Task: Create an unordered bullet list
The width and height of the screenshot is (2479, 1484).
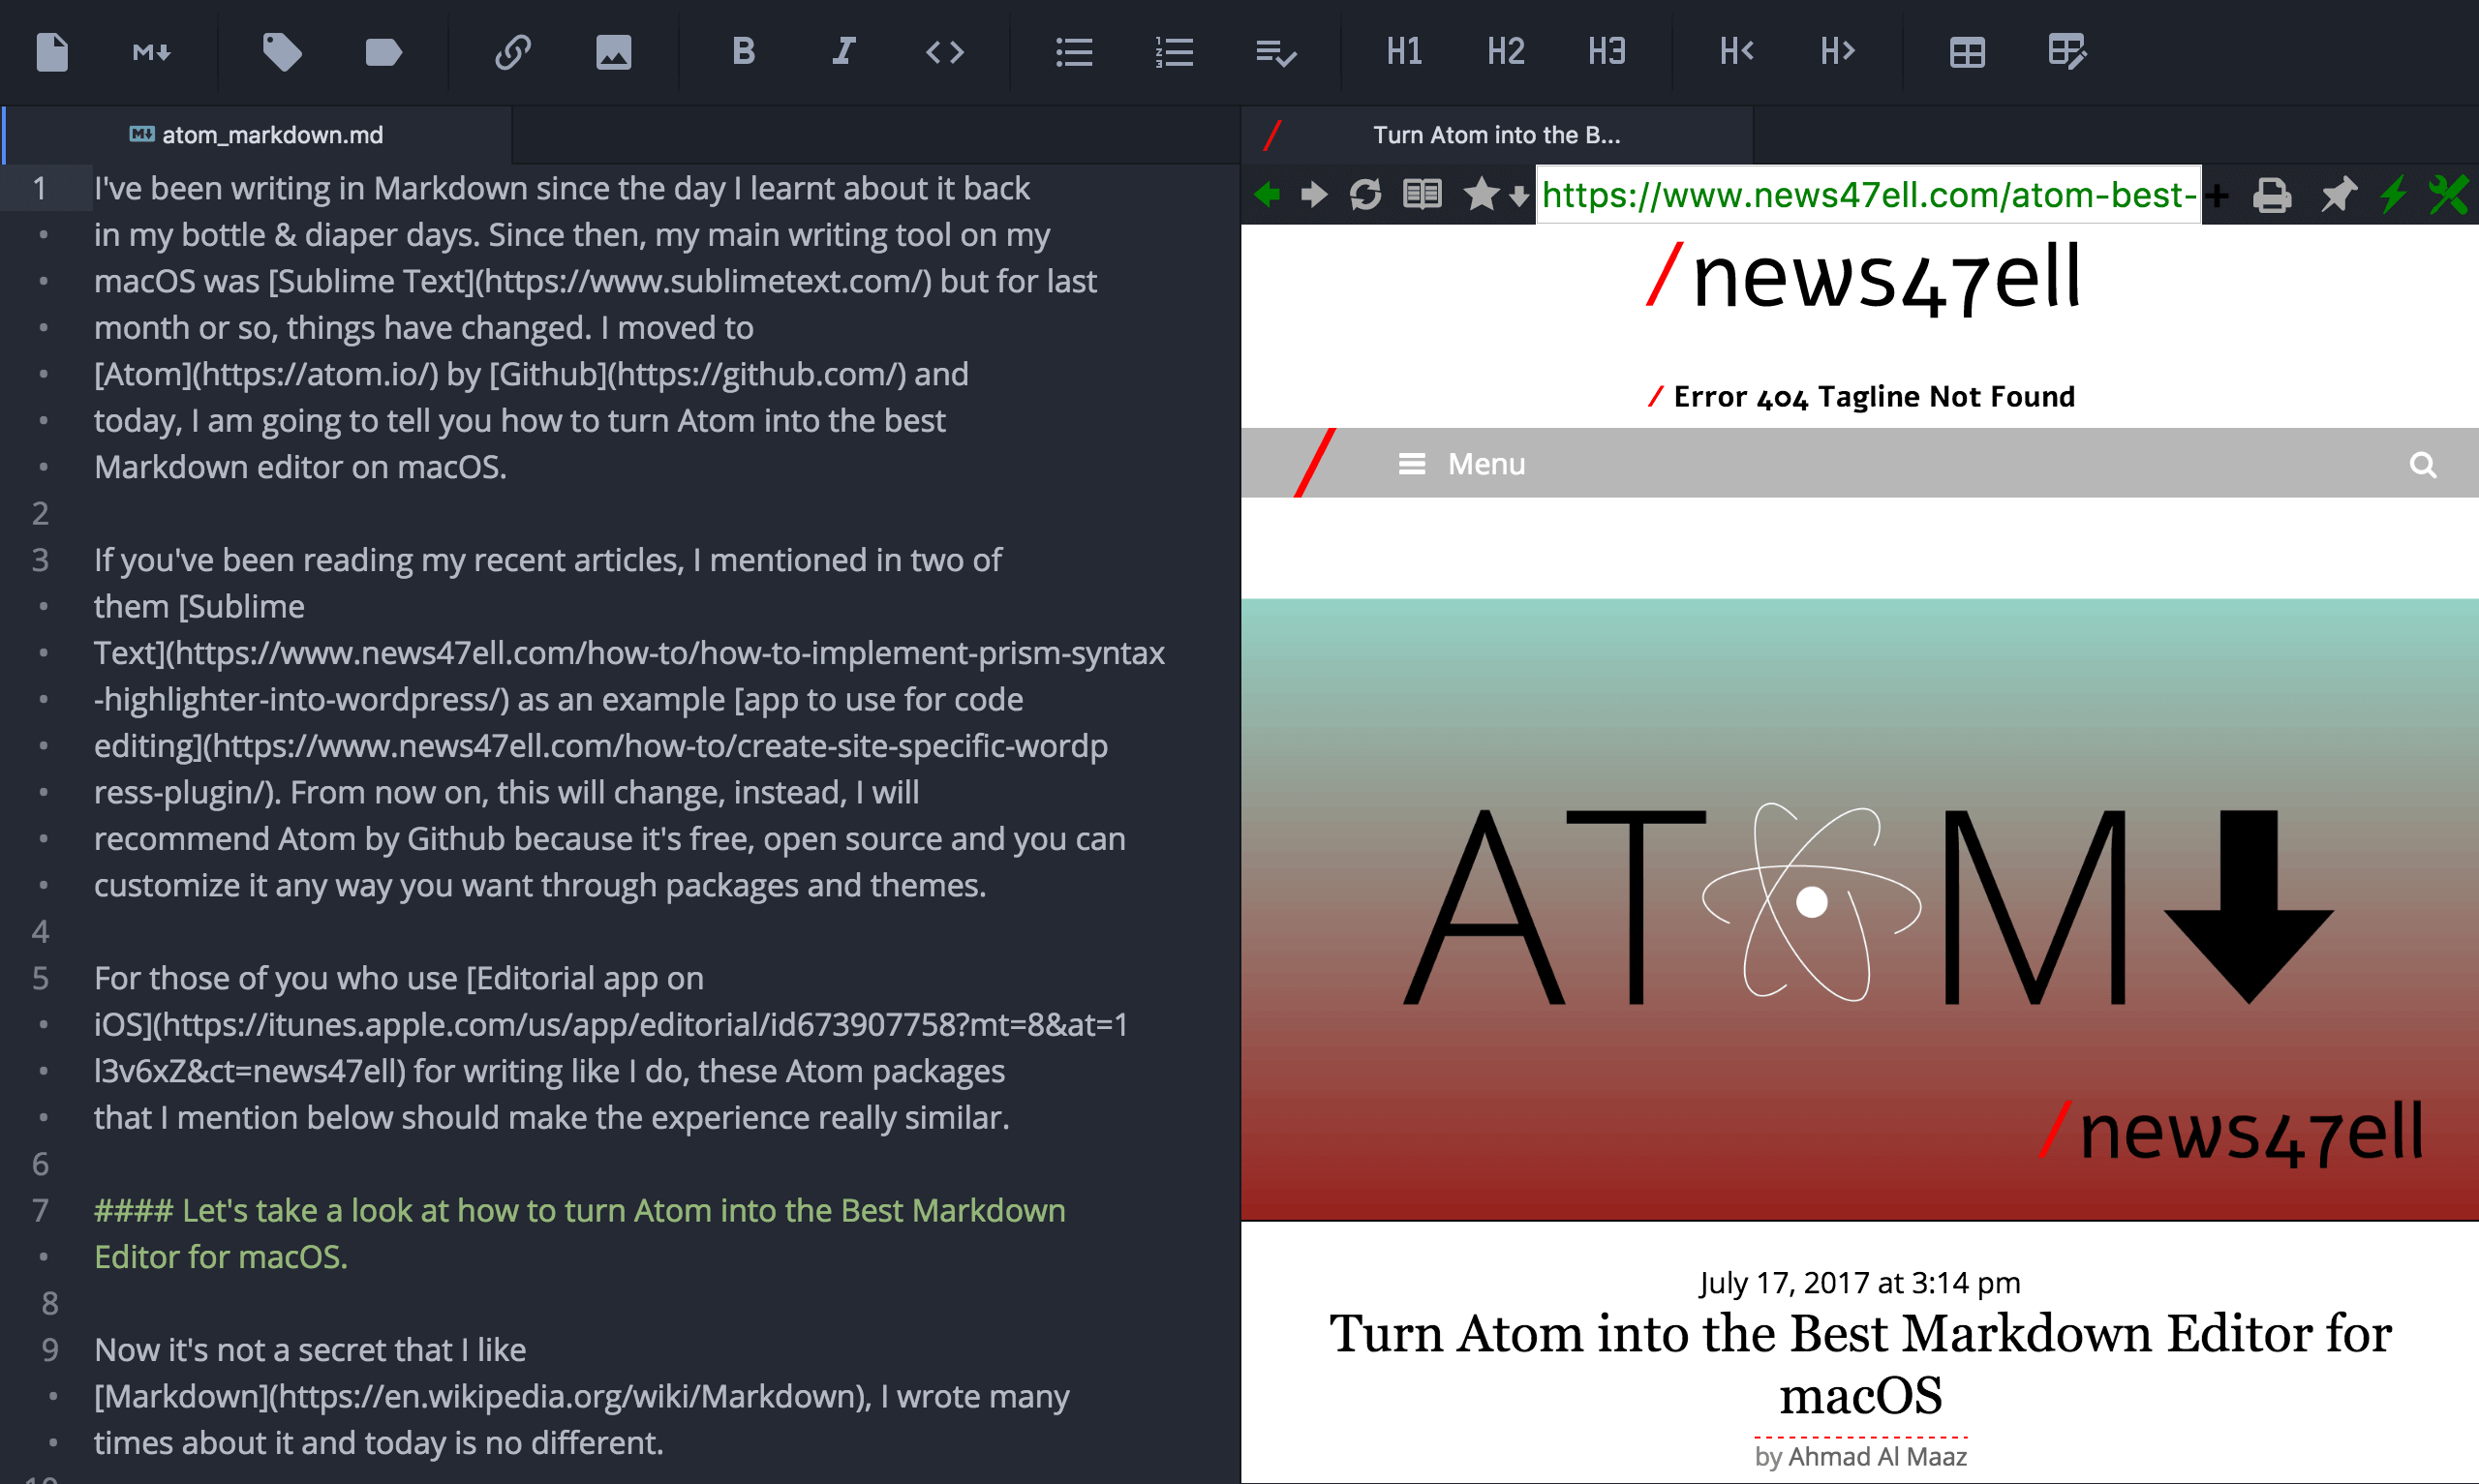Action: 1074,52
